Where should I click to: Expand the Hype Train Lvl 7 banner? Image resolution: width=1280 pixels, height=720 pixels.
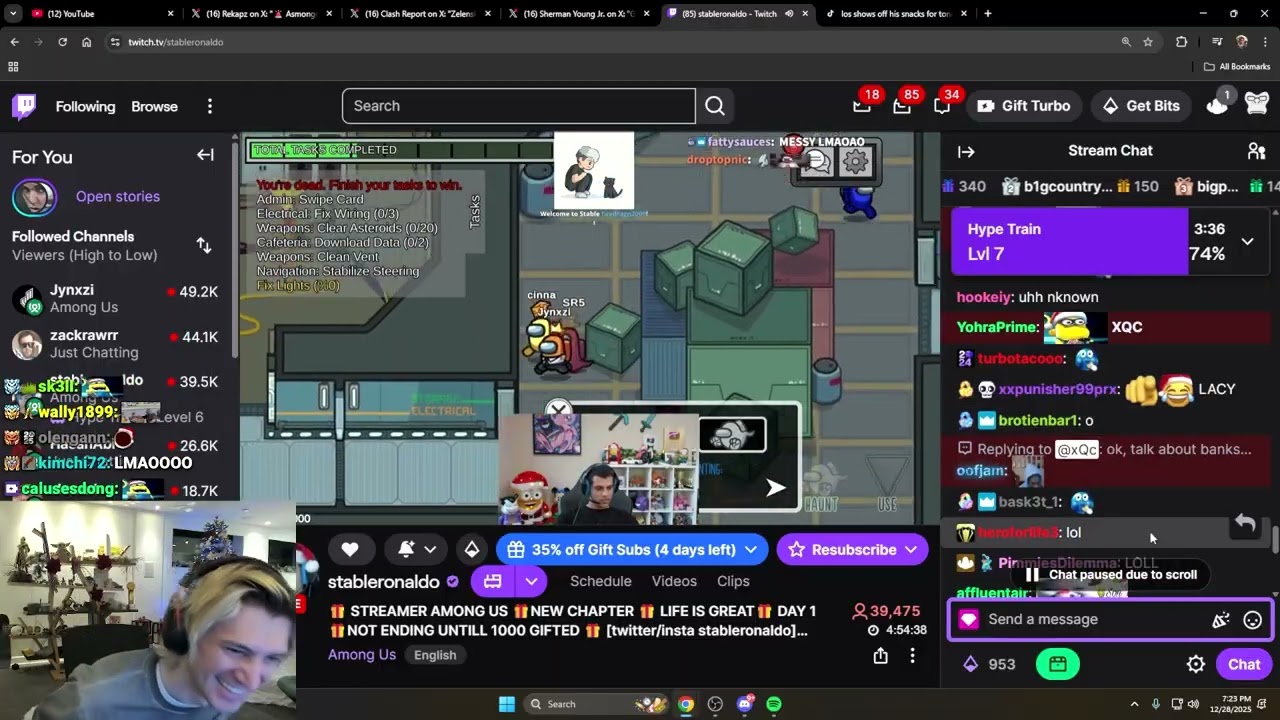click(x=1247, y=241)
